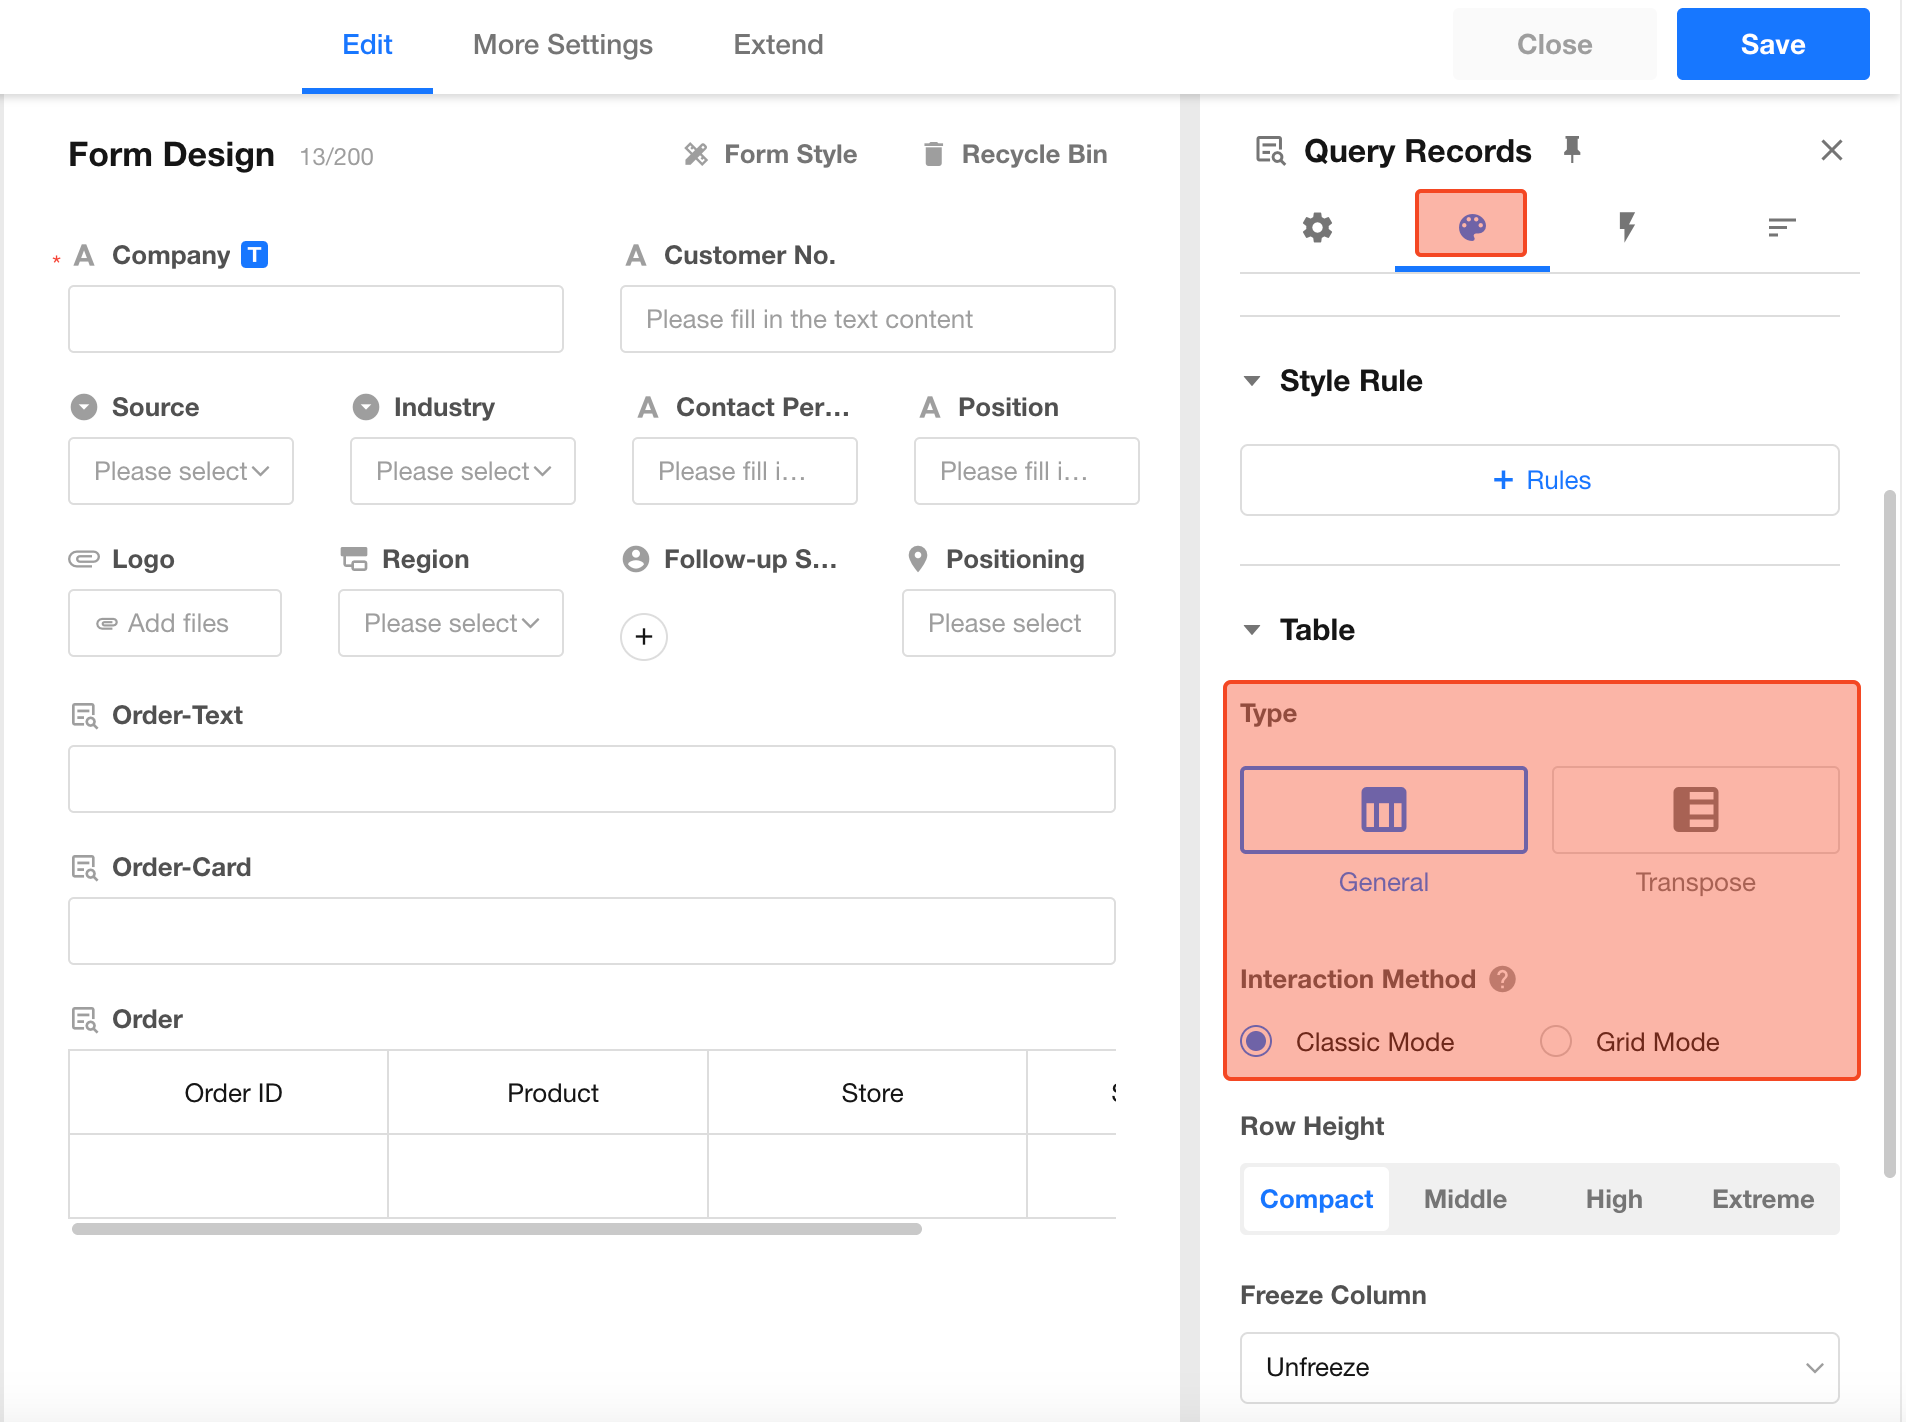Click the Order-Text field box

[592, 779]
